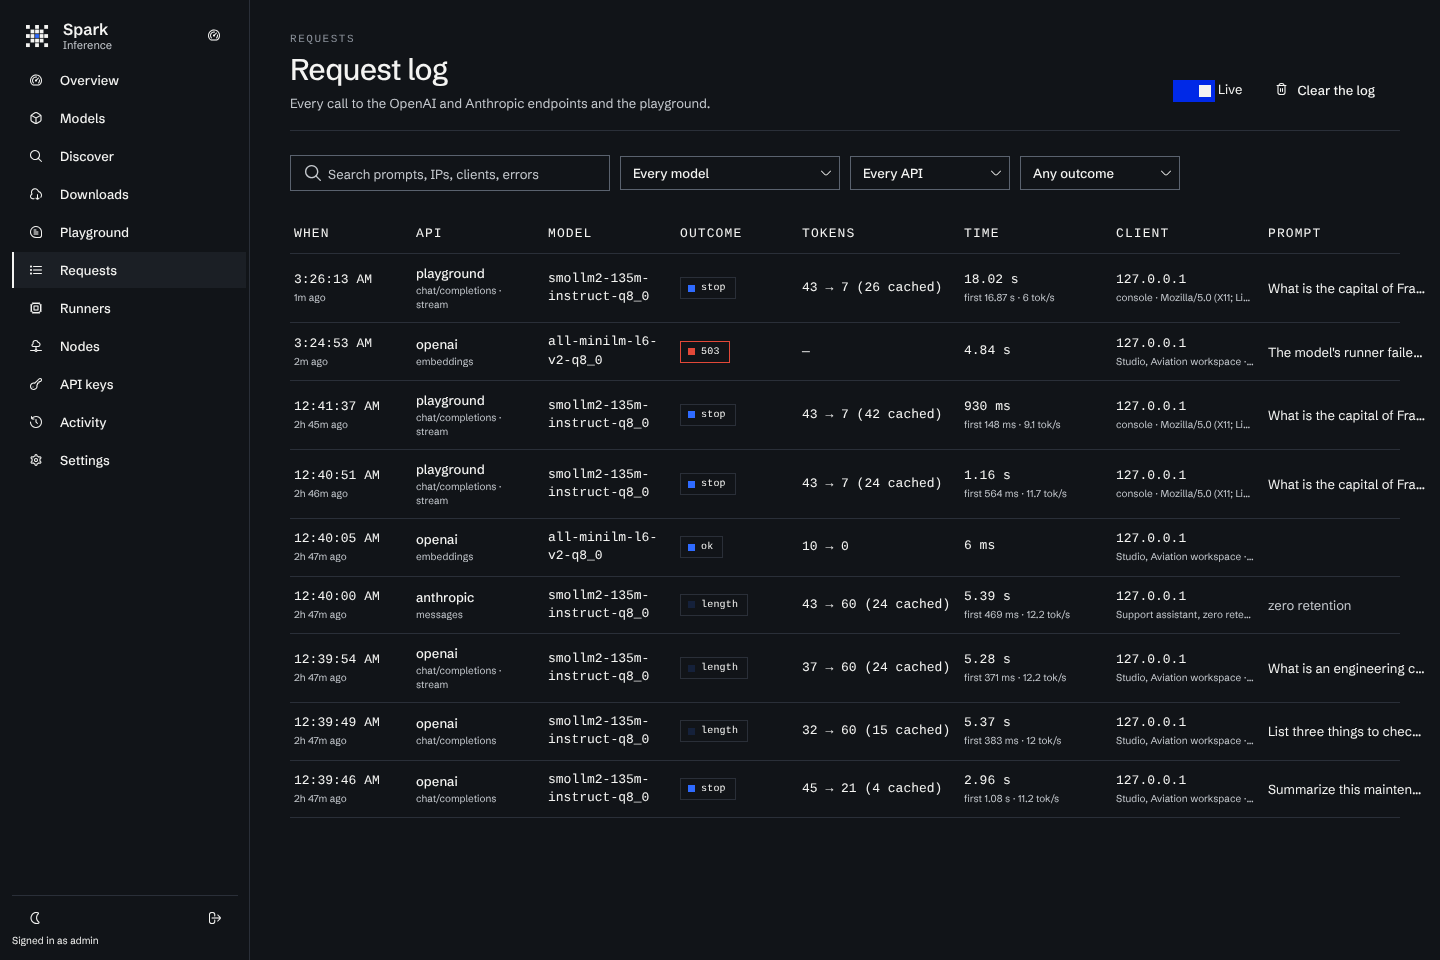Screen dimensions: 1440x960
Task: Click the 'Support assistant, zero rete...' client text
Action: [x=1183, y=614]
